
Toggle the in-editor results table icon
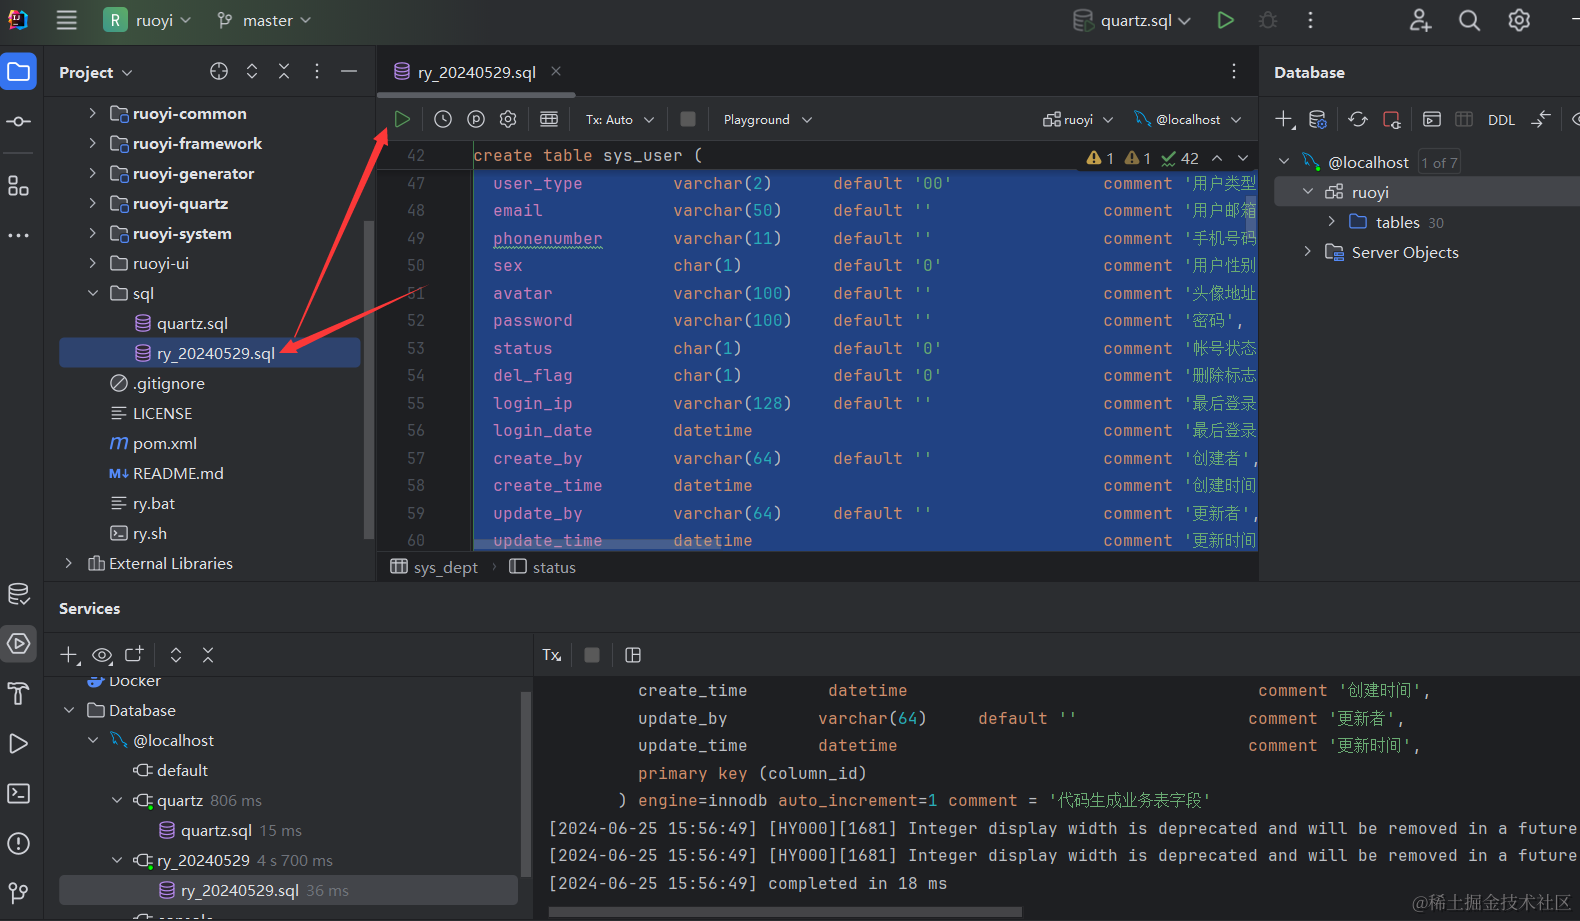549,119
